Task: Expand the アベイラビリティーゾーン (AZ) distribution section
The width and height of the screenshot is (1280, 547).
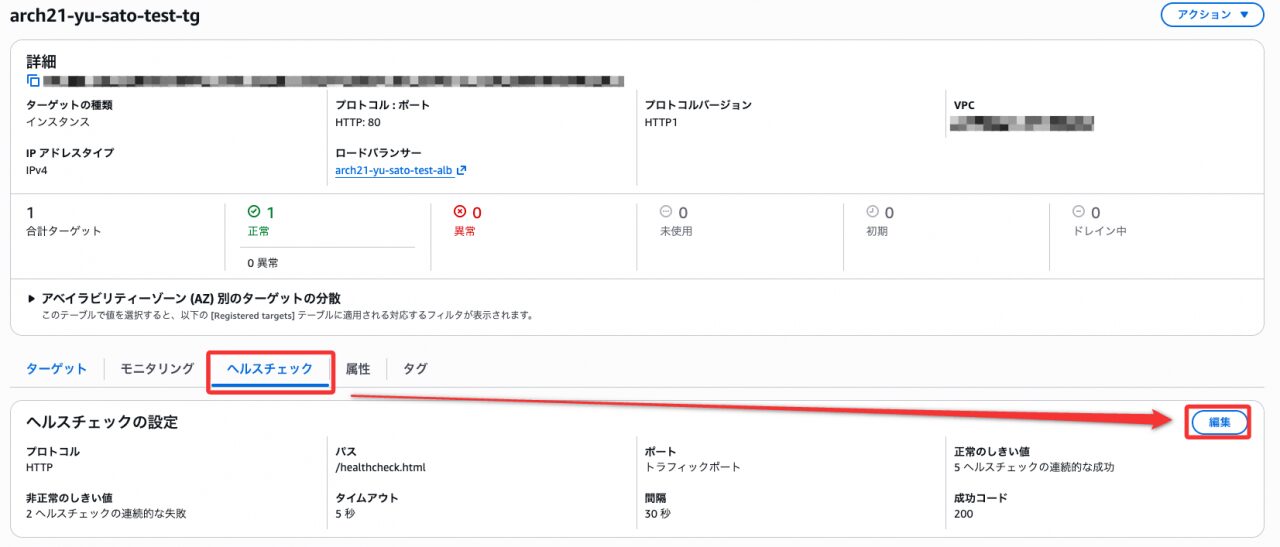Action: pyautogui.click(x=33, y=298)
